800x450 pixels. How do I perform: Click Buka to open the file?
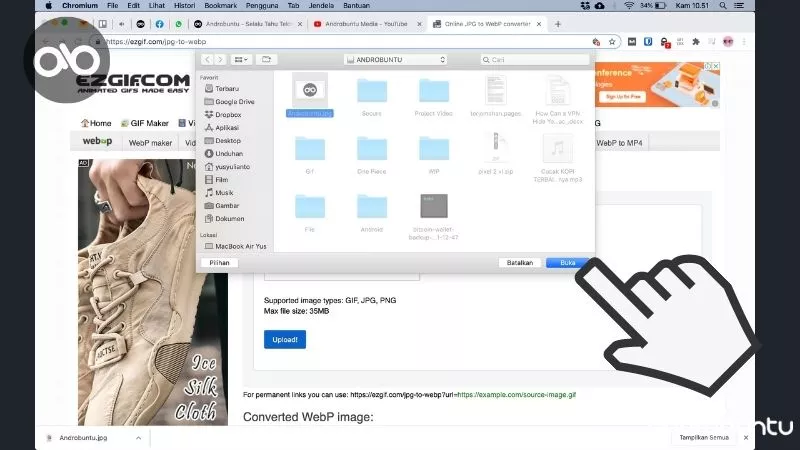(x=567, y=263)
